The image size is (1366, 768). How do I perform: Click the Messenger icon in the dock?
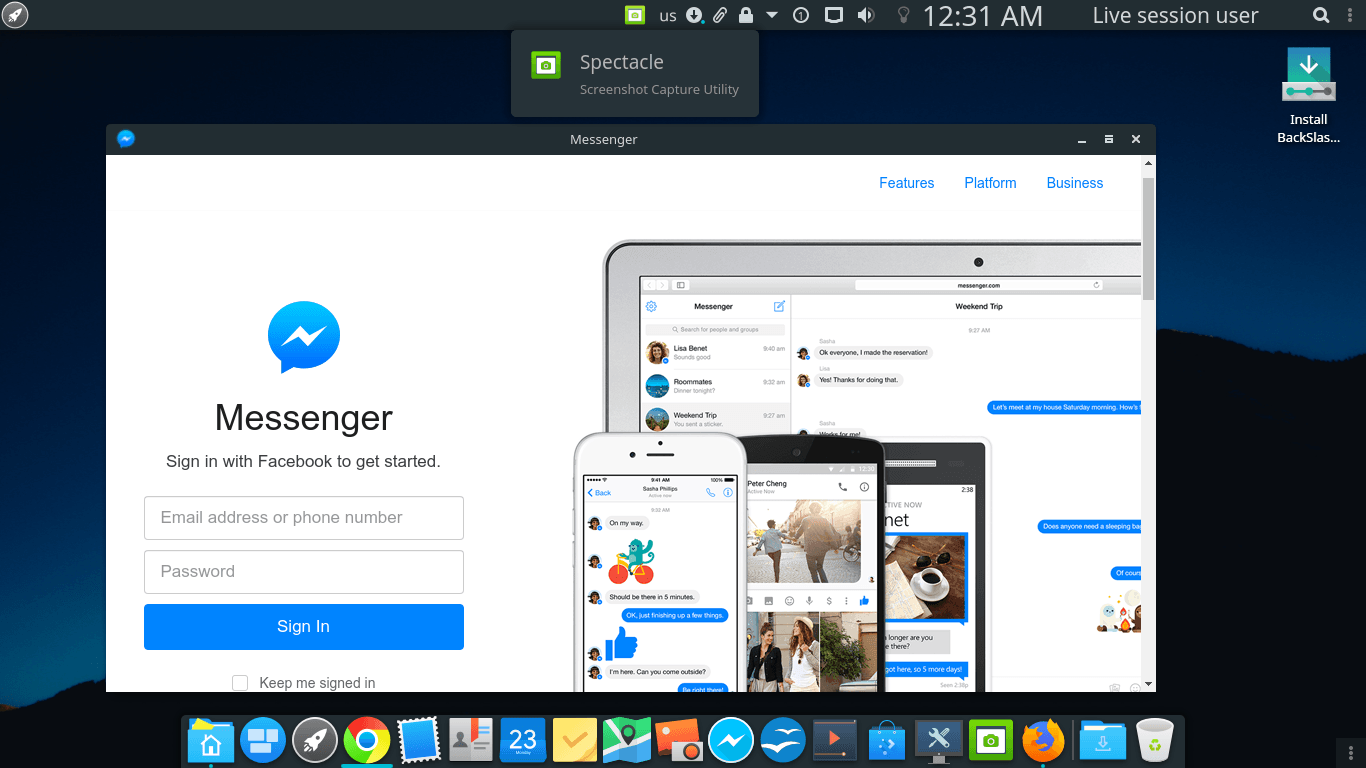(731, 741)
